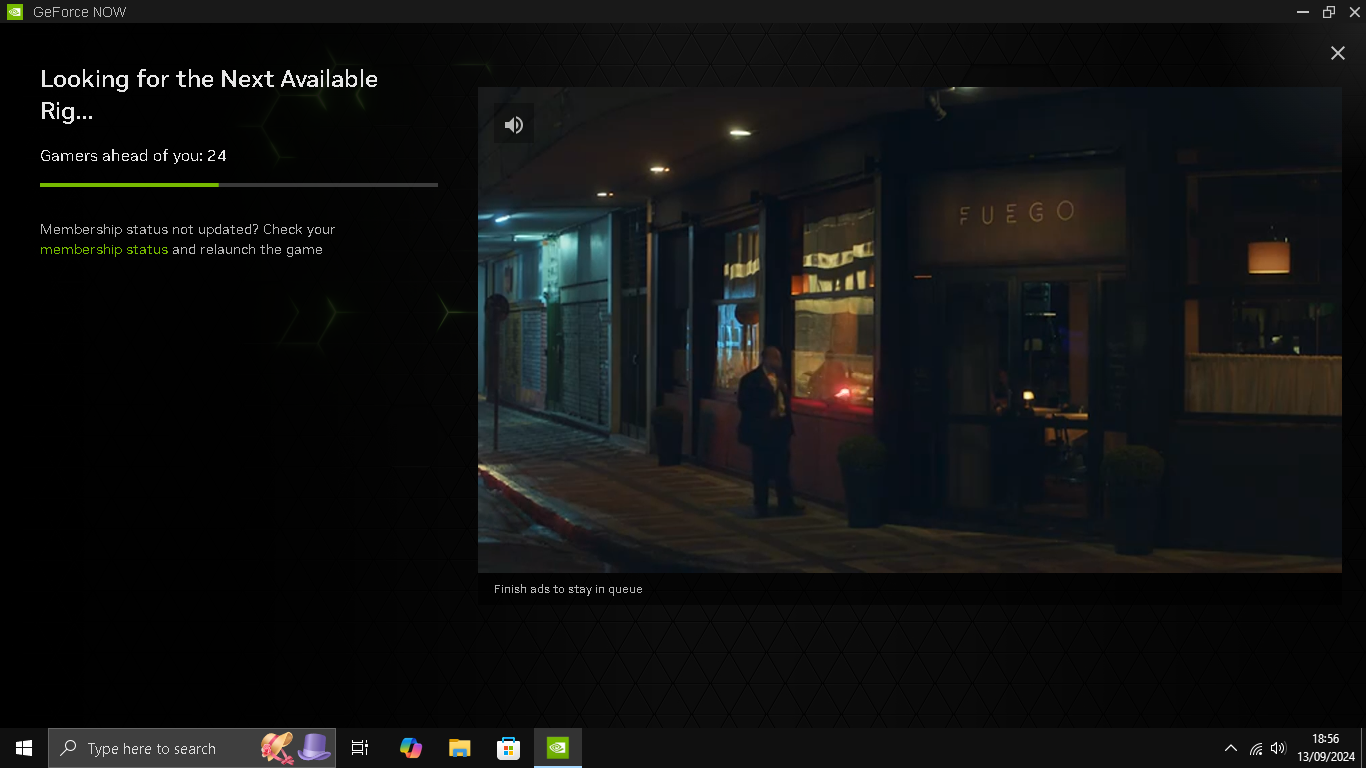1366x768 pixels.
Task: Launch Copilot from the taskbar
Action: coord(410,748)
